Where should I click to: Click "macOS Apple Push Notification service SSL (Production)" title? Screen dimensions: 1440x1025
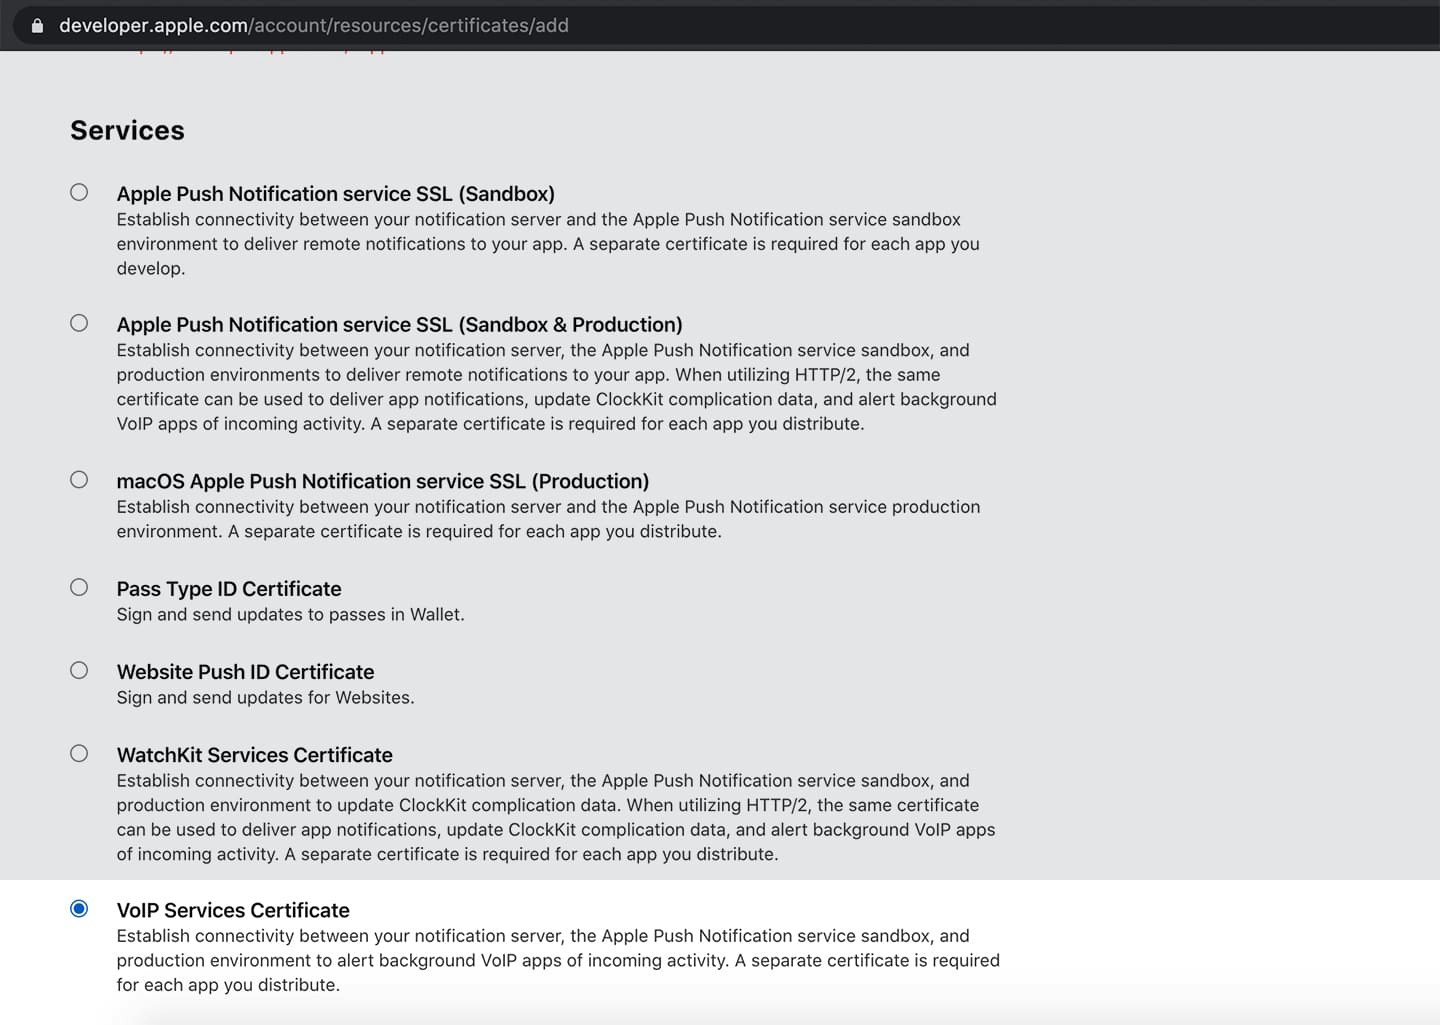383,482
